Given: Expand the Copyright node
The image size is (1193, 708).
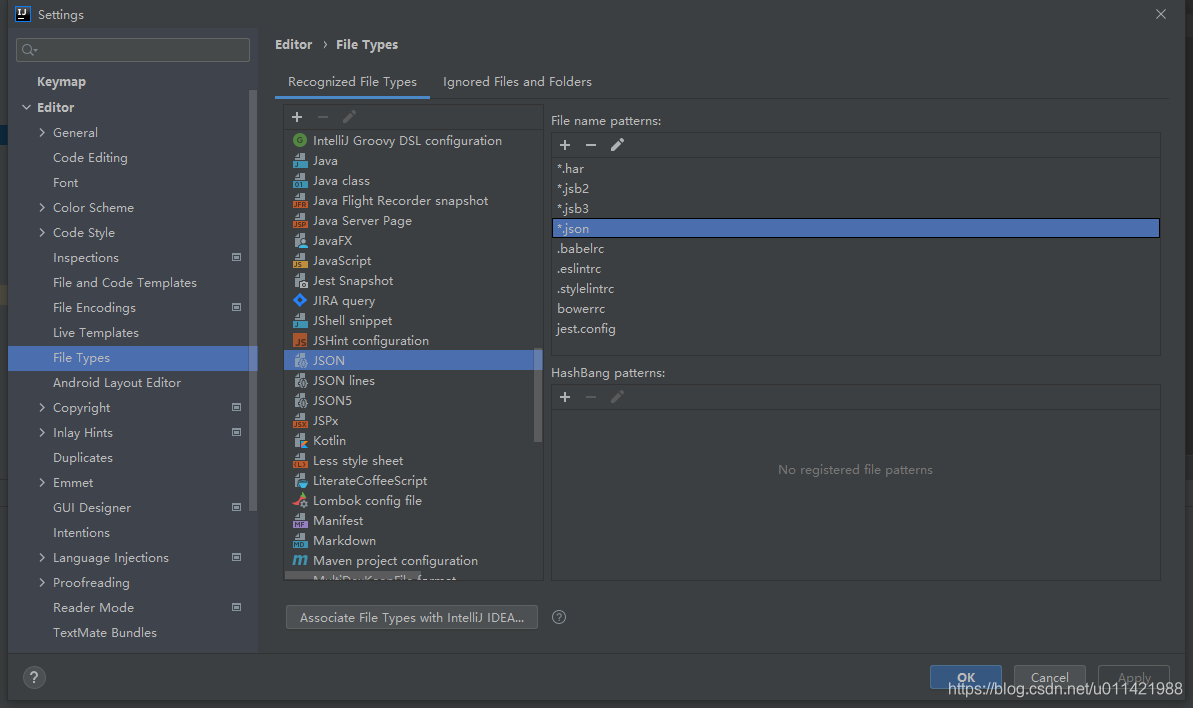Looking at the screenshot, I should click(x=42, y=408).
